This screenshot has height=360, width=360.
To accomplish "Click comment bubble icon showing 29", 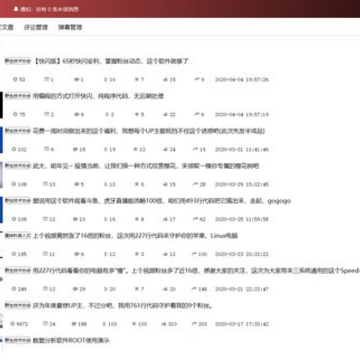I will click(x=76, y=289).
